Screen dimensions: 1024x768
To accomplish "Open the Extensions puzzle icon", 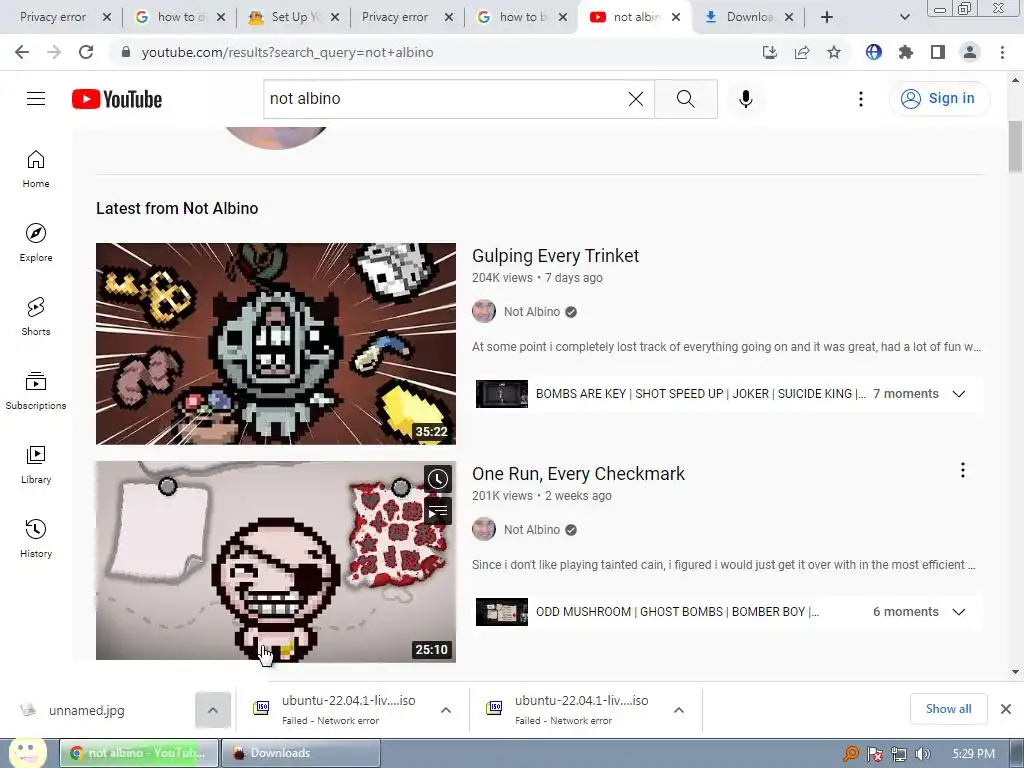I will [906, 52].
